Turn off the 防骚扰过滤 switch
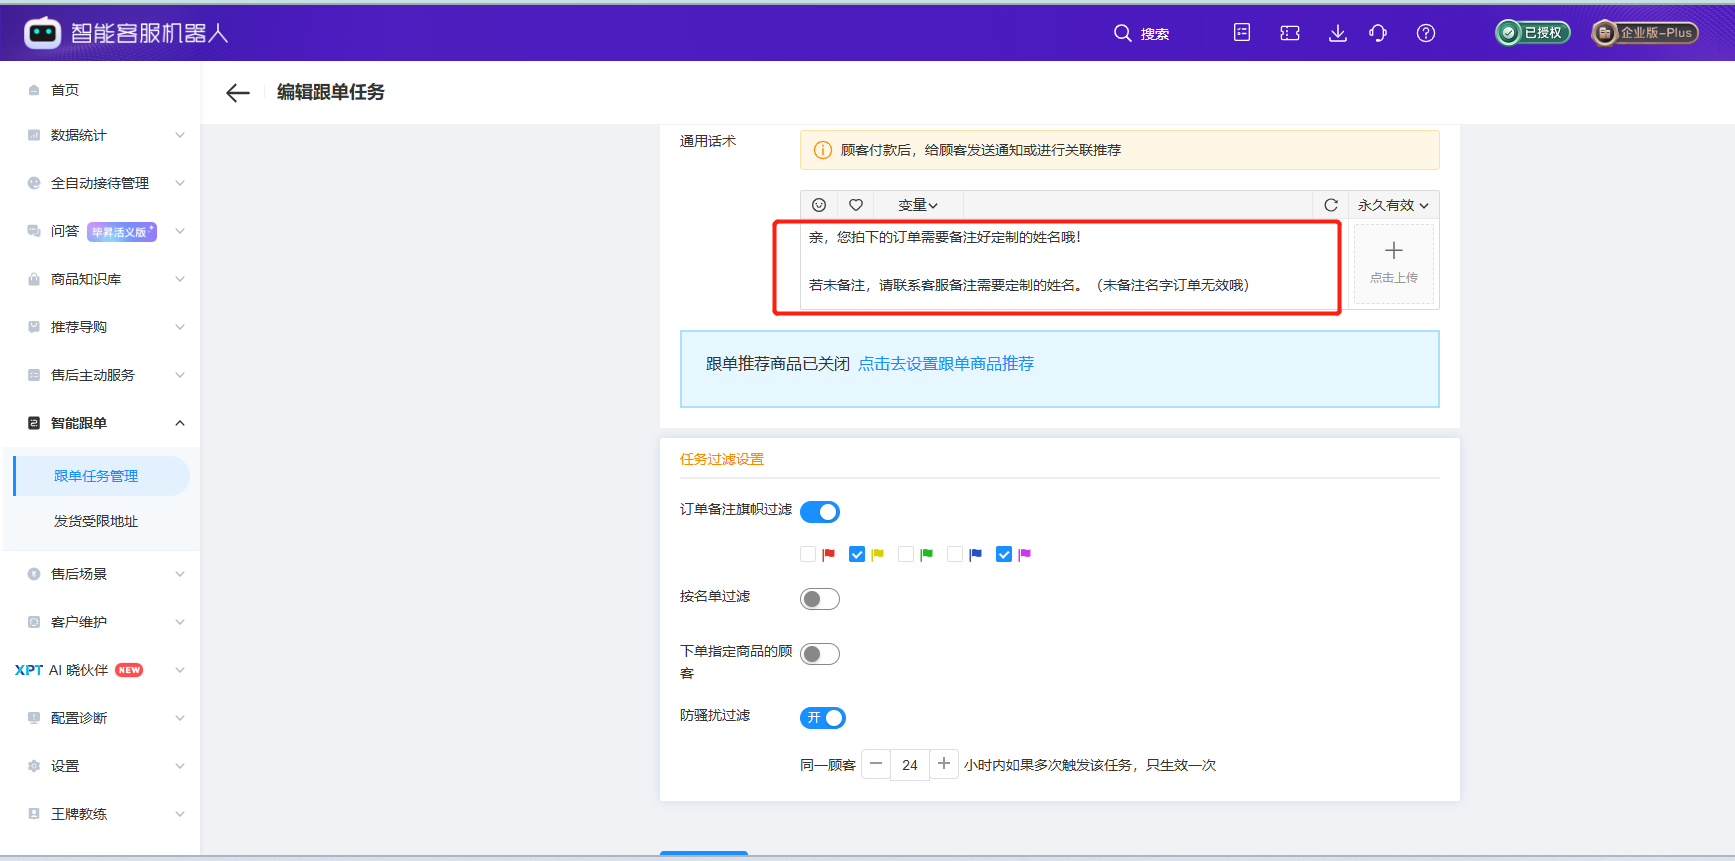Image resolution: width=1735 pixels, height=861 pixels. 823,718
